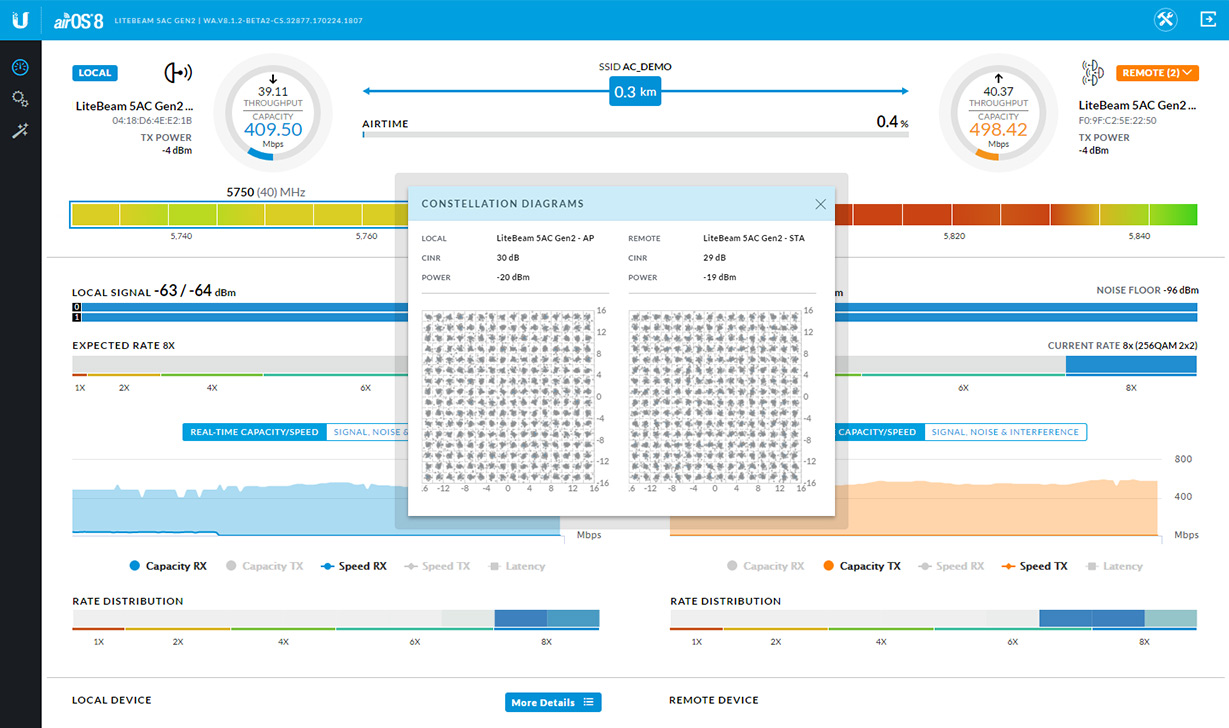Click the airOS 8 logo

pos(76,19)
